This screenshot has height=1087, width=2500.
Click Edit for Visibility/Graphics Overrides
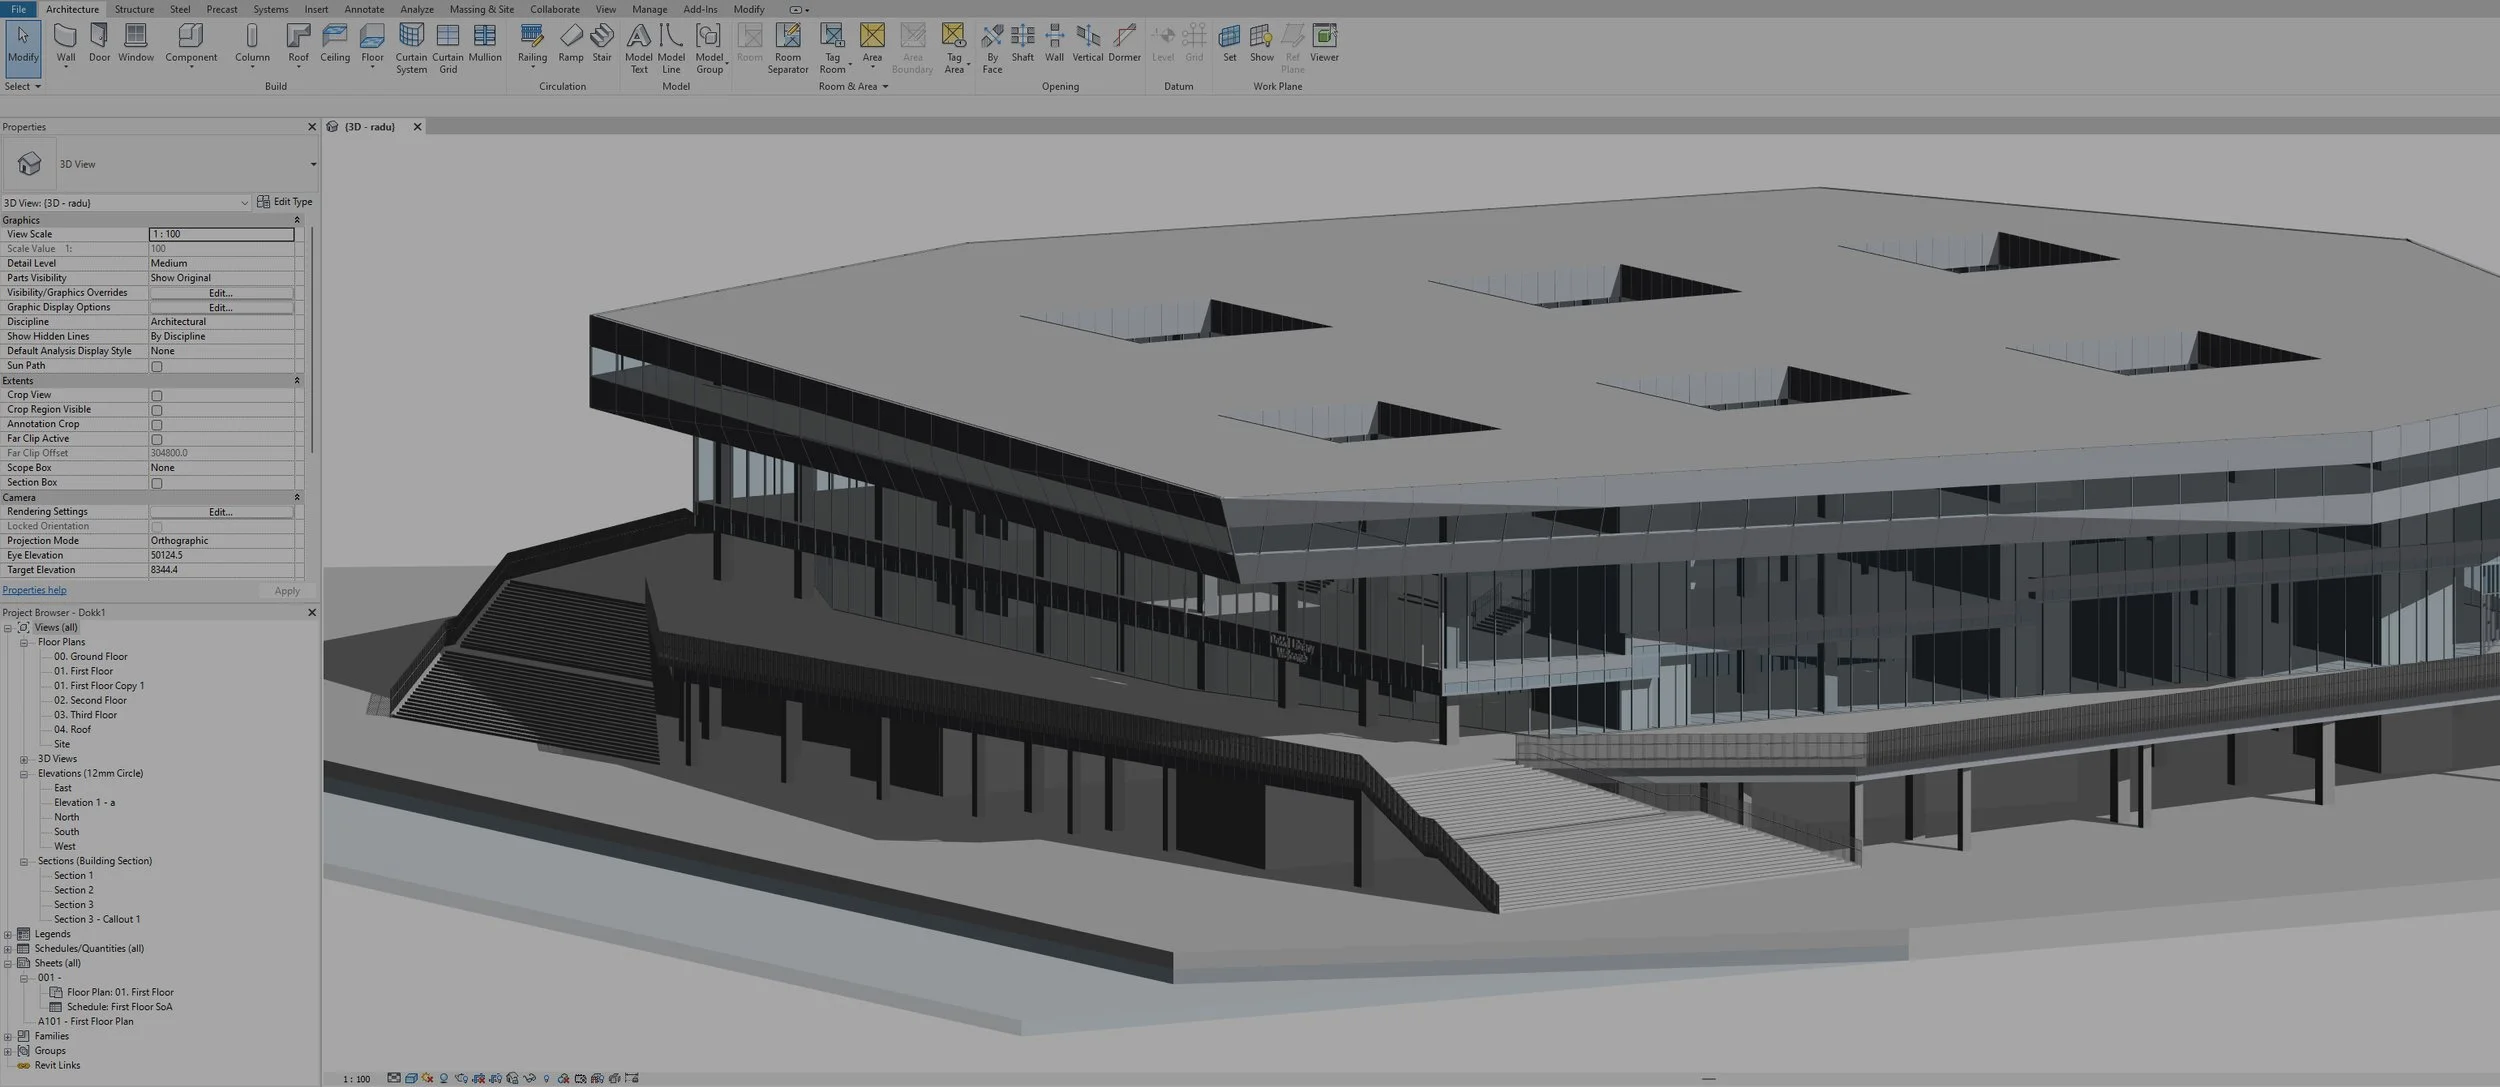220,292
